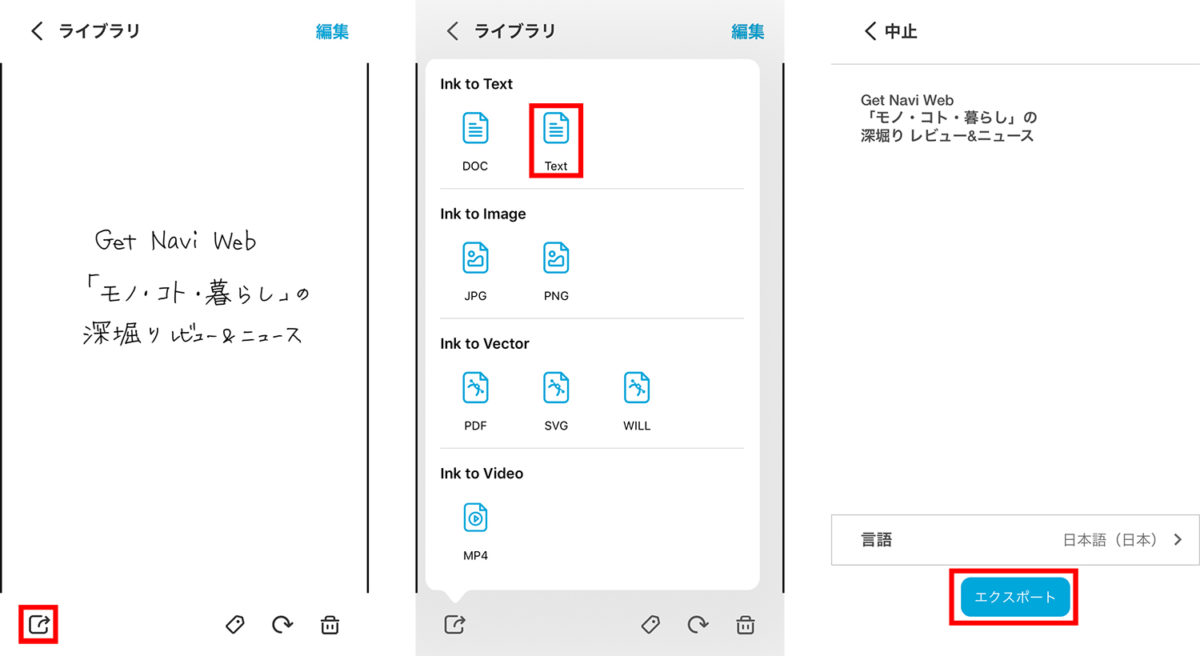Tap converted text 'Get Navi Web'
This screenshot has width=1200, height=656.
tap(907, 100)
